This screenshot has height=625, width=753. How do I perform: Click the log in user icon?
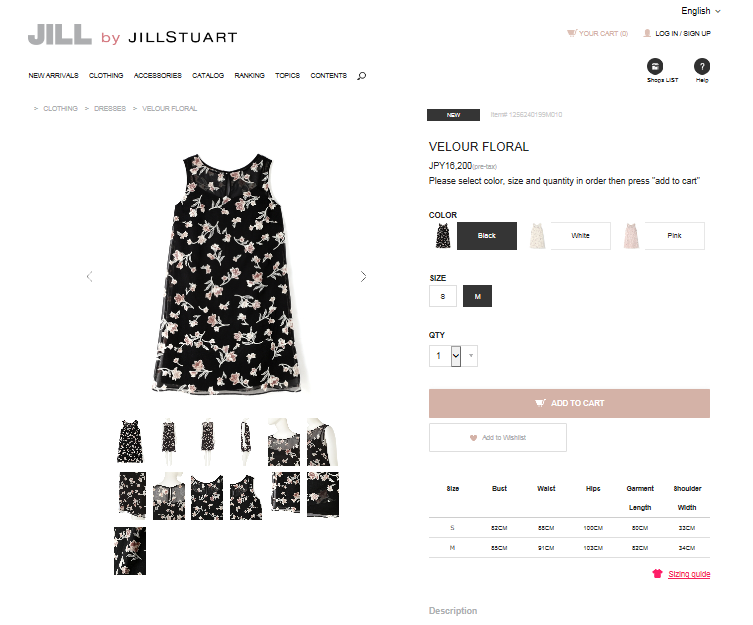tap(647, 33)
